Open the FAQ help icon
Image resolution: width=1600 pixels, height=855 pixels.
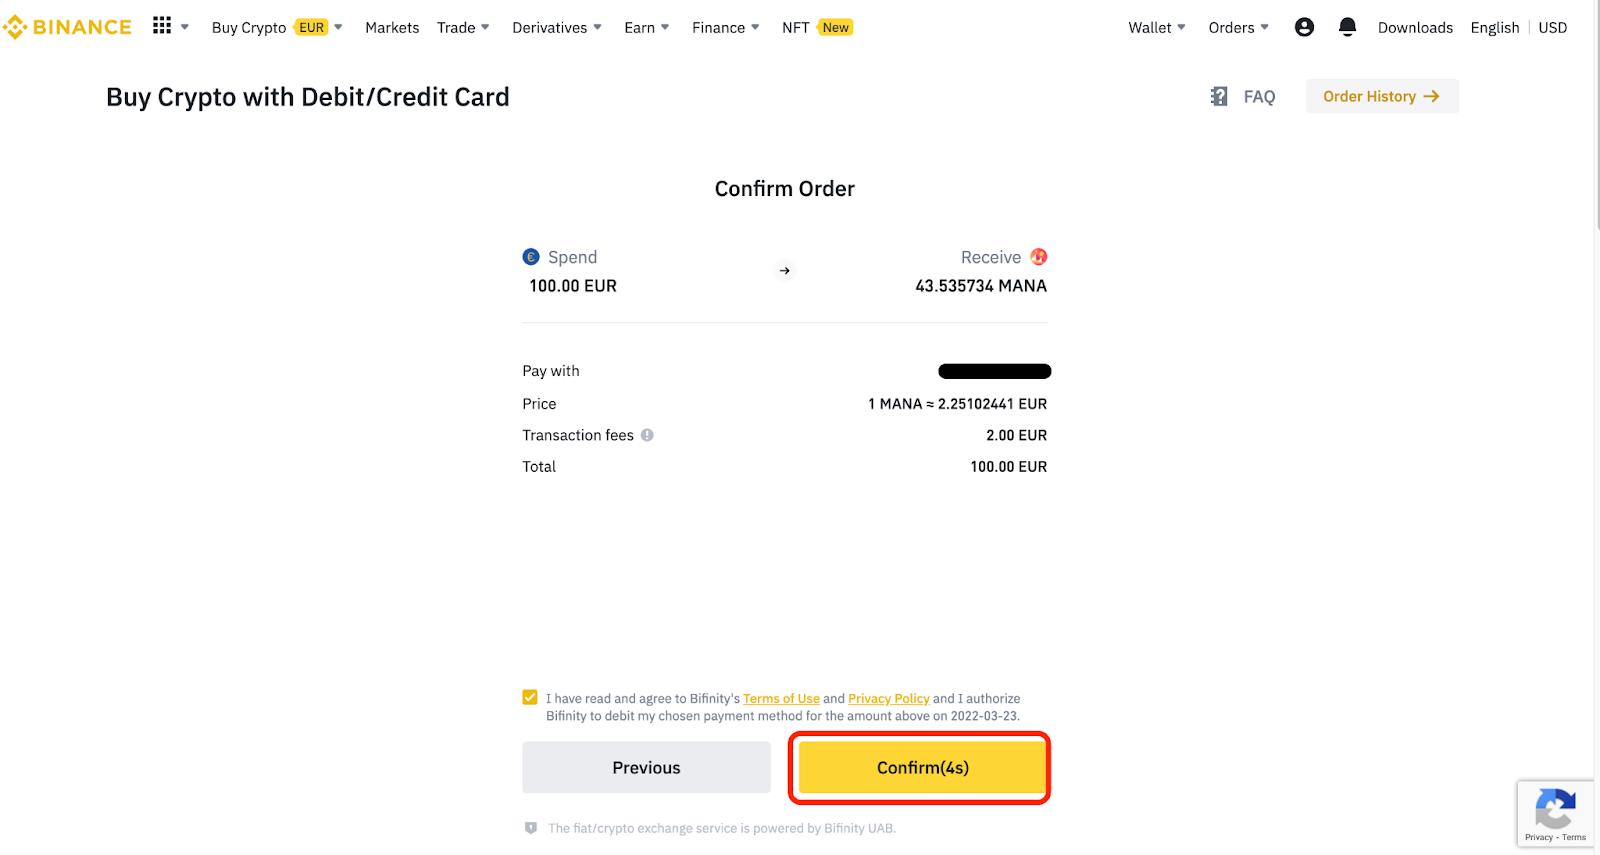1219,96
